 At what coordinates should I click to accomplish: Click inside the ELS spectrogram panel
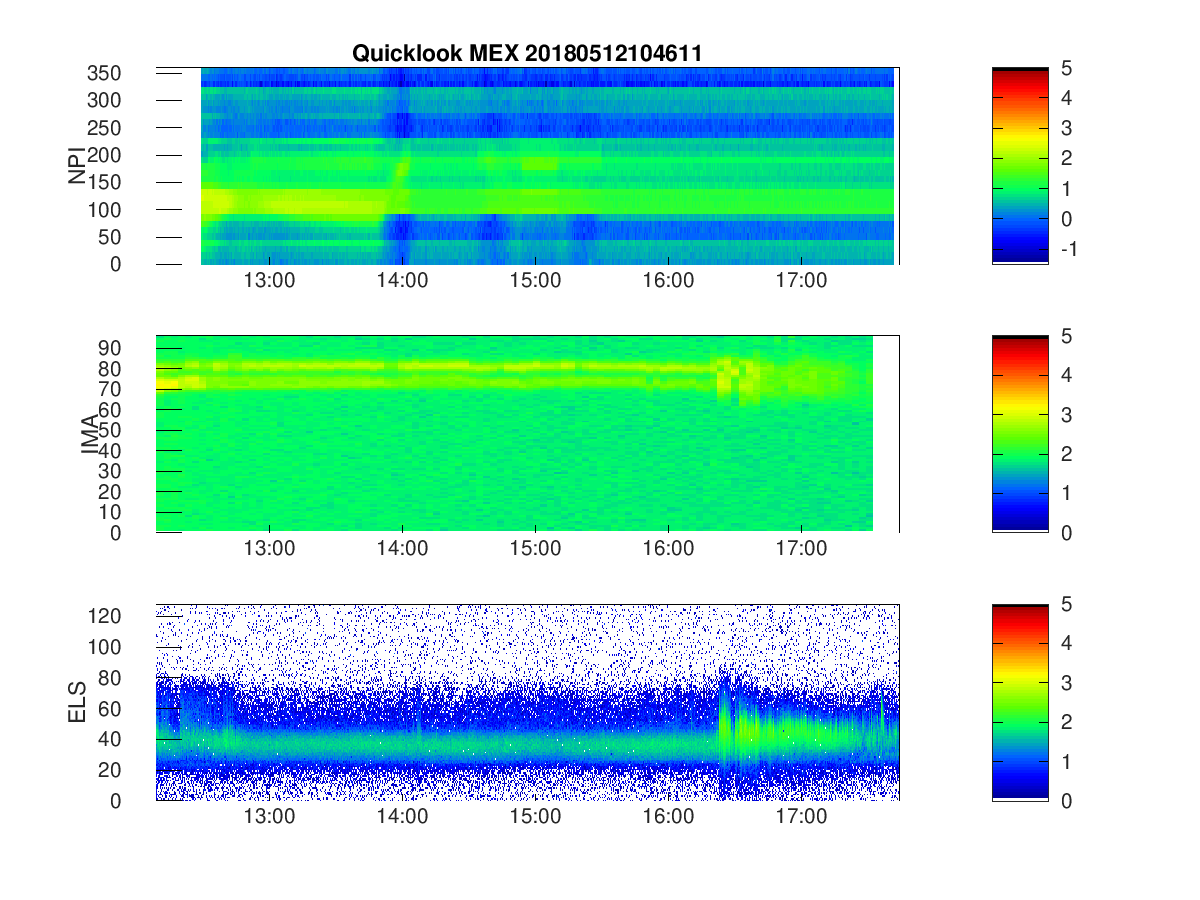[527, 702]
